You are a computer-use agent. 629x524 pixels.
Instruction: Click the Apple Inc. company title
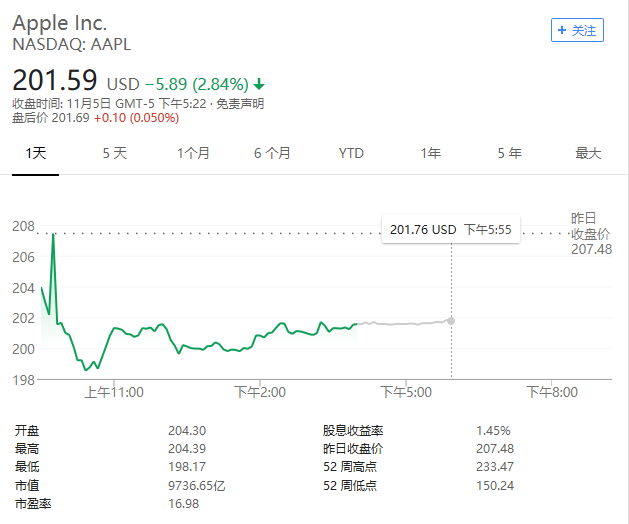pos(60,22)
